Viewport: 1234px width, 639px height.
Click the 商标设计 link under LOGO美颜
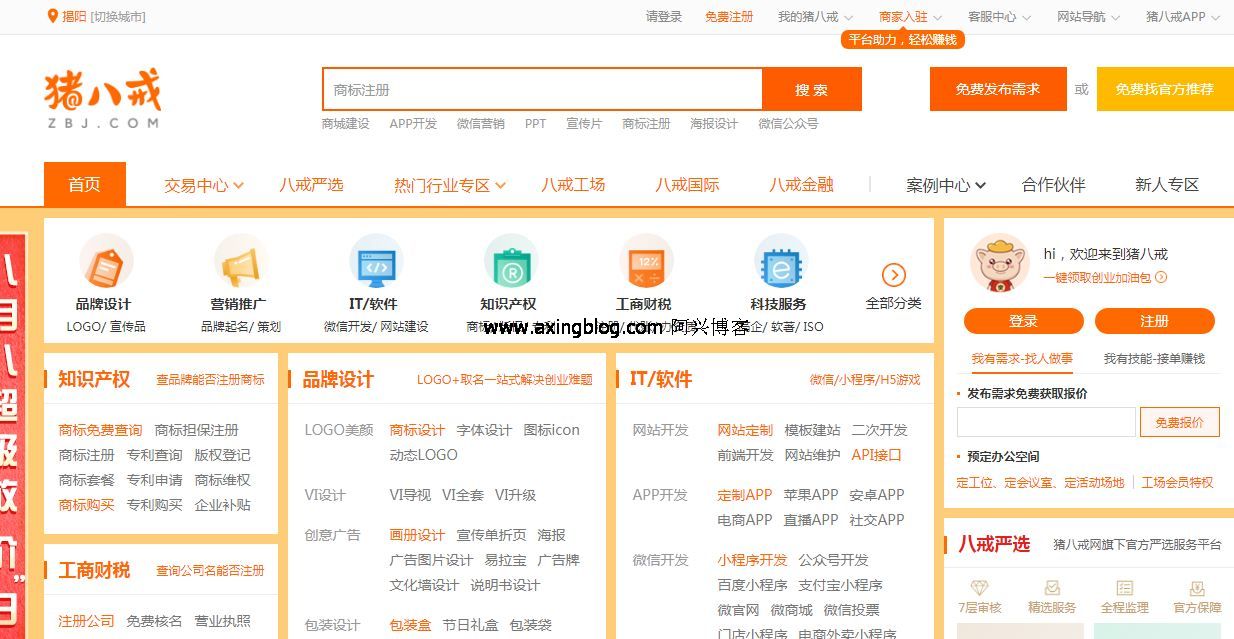[x=417, y=430]
